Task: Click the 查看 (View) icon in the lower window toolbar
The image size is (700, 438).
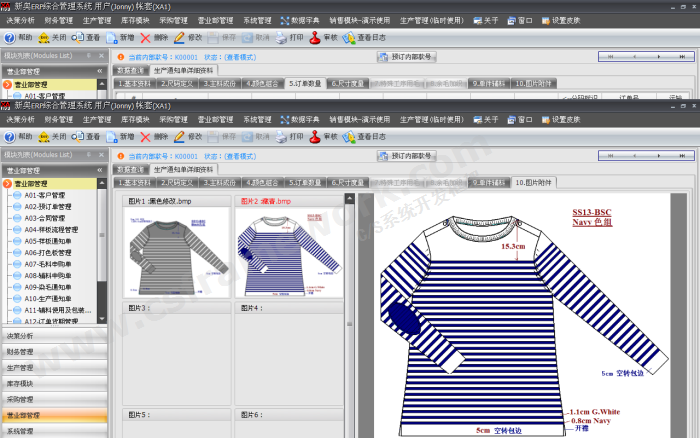Action: tap(85, 136)
